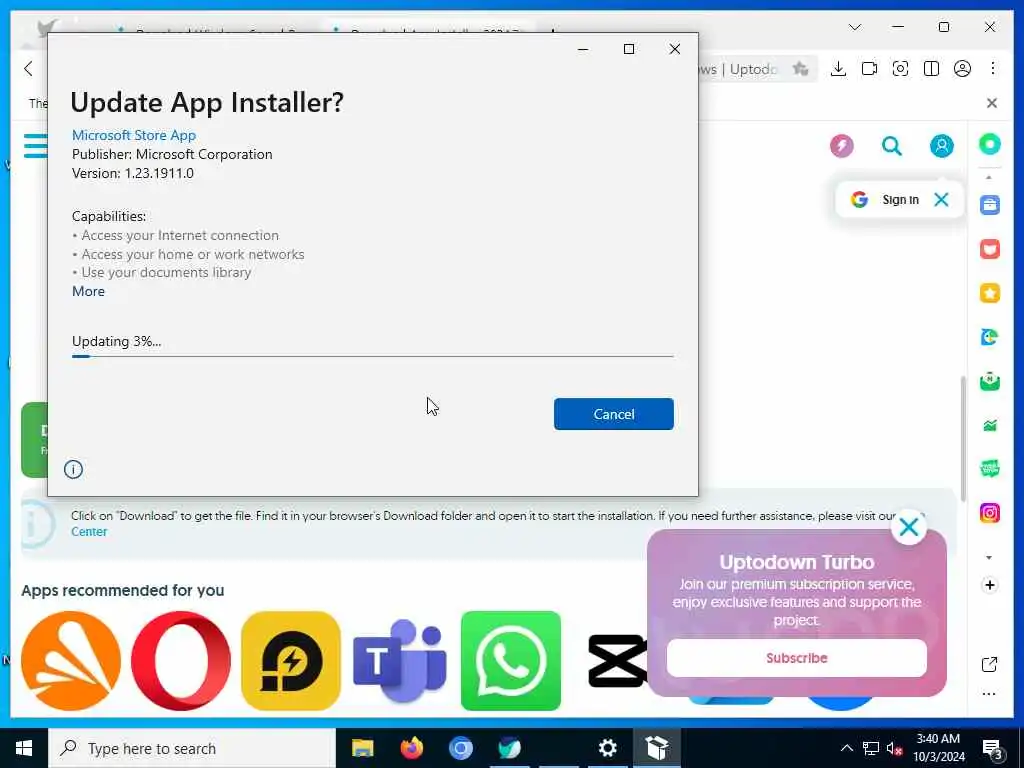The height and width of the screenshot is (768, 1024).
Task: Open the Microsoft Store App link
Action: tap(134, 135)
